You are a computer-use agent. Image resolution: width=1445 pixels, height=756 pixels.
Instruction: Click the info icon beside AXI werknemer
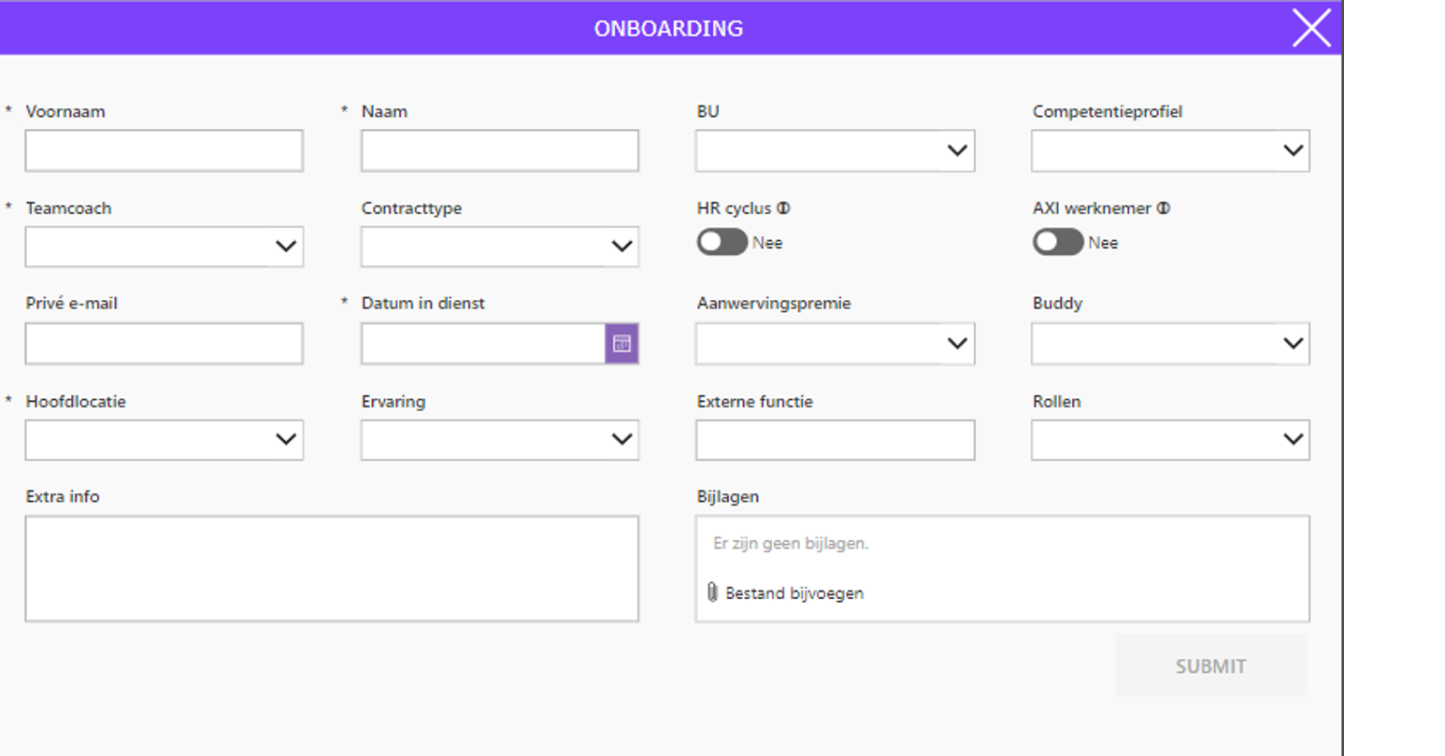1163,209
